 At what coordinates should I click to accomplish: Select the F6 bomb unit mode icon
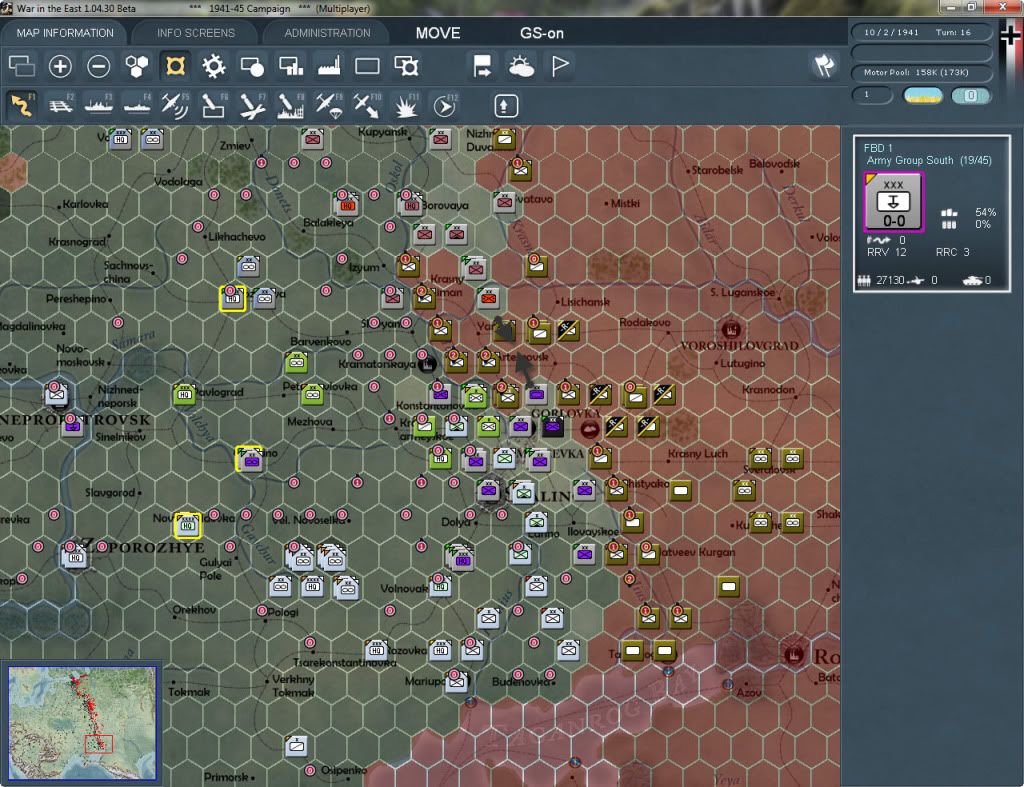click(214, 105)
